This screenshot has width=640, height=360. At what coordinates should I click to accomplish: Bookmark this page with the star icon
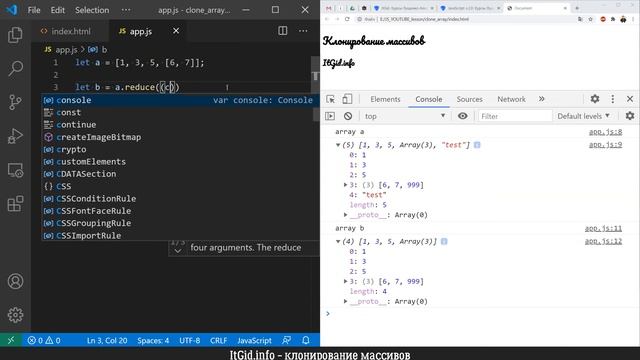click(x=590, y=19)
